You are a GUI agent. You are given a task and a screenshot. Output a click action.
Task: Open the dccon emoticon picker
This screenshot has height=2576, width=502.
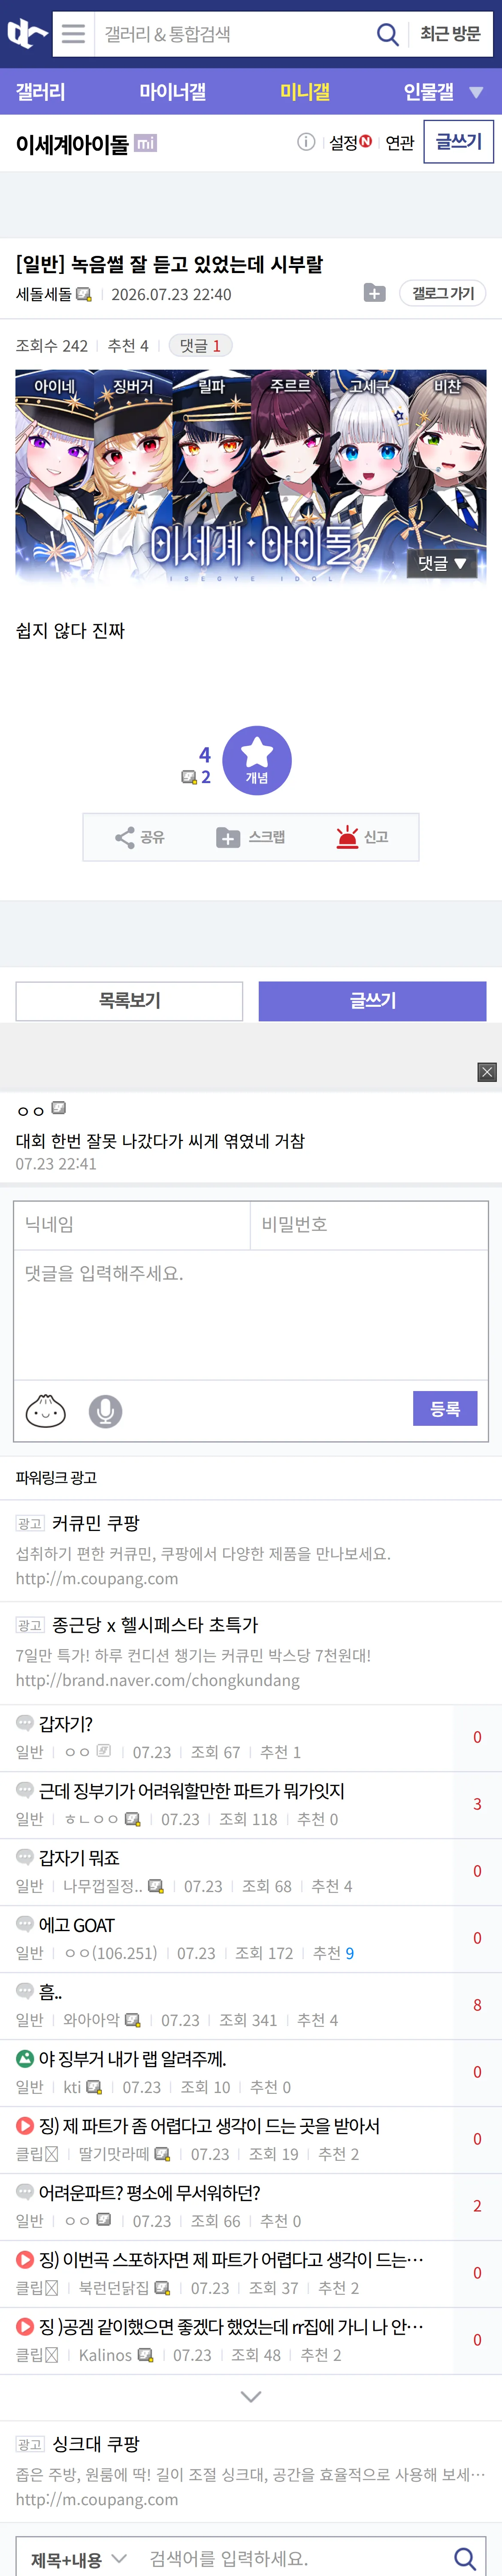45,1410
